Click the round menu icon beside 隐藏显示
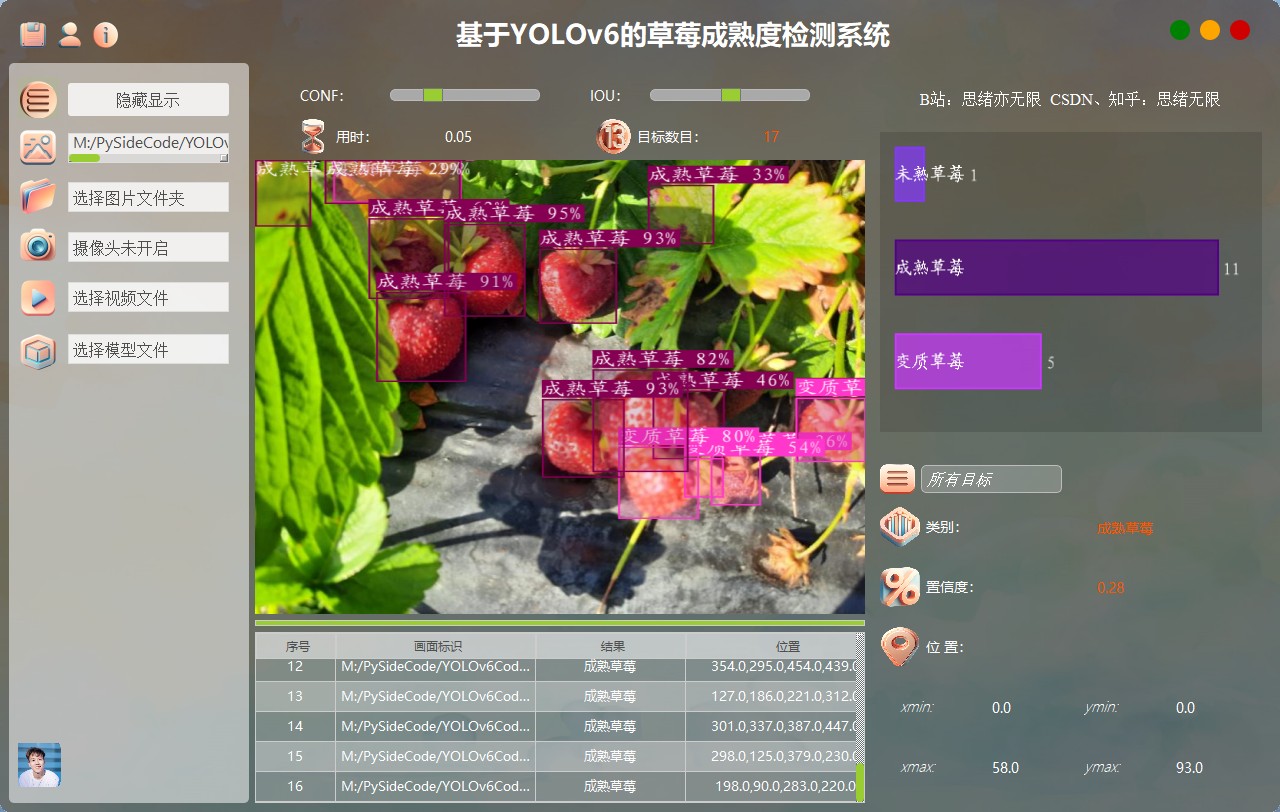Screen dimensions: 1280x812 point(38,100)
